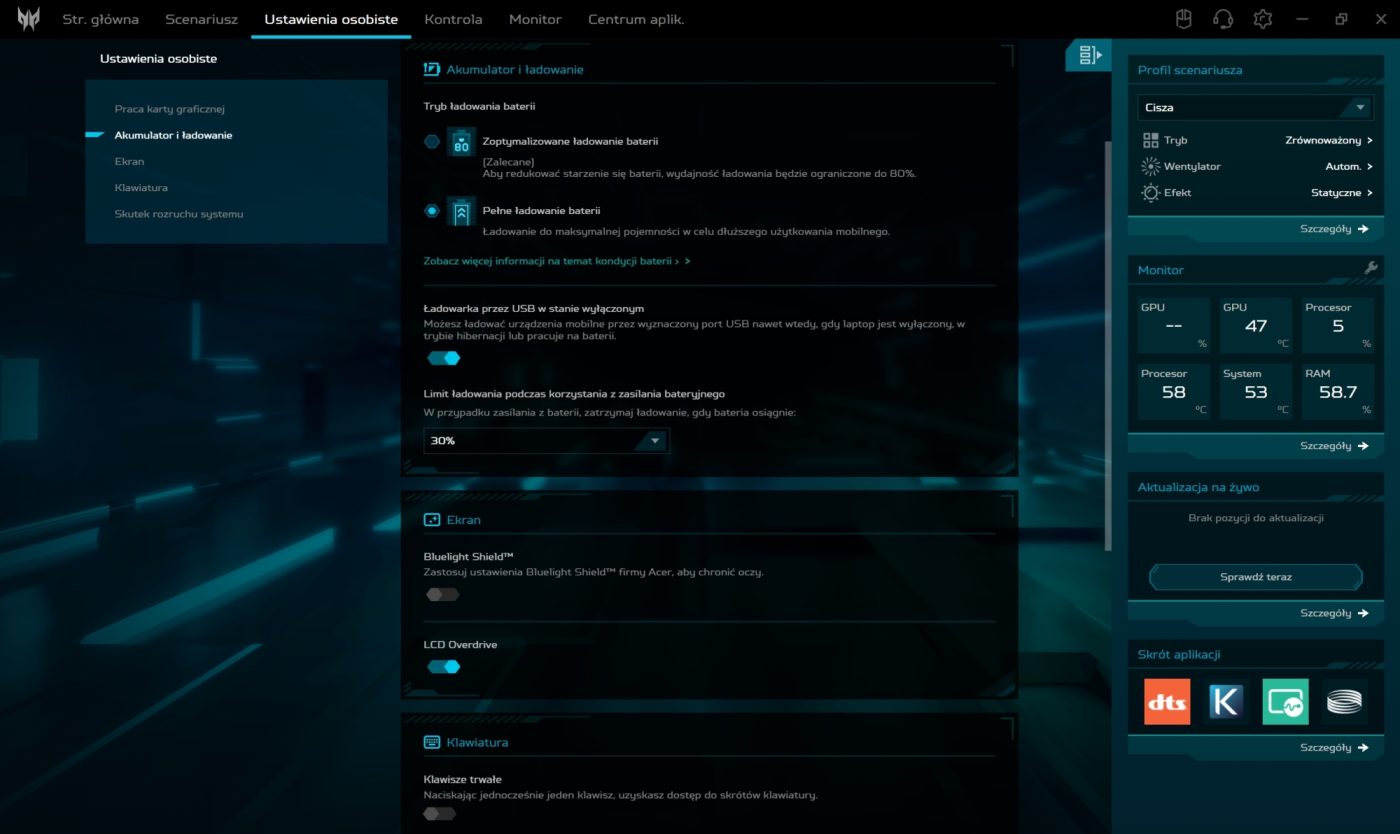
Task: Disable the LCD Overdrive toggle
Action: click(x=443, y=667)
